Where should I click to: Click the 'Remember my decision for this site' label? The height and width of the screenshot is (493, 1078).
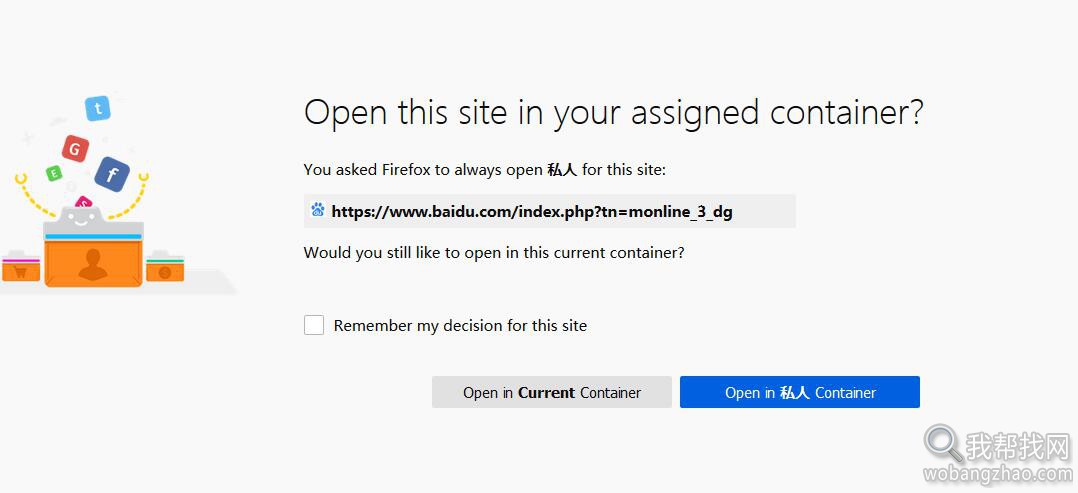click(460, 326)
